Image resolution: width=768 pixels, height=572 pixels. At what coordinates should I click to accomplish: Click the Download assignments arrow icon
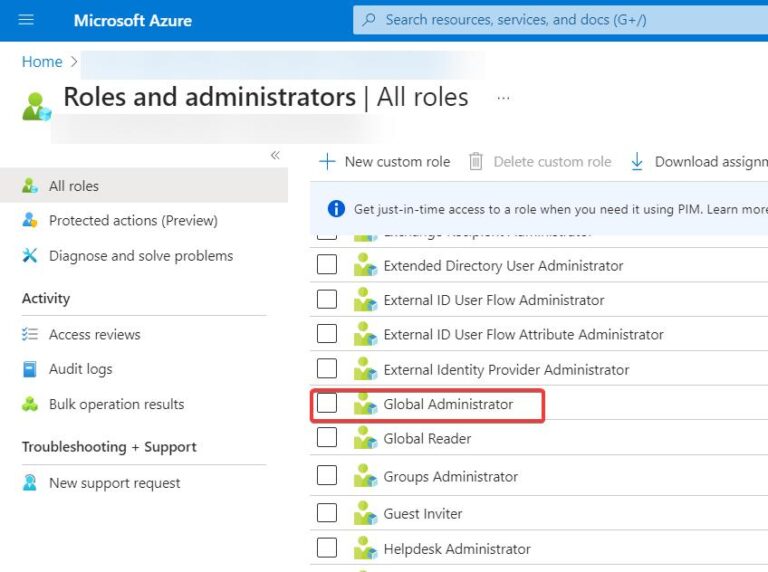point(637,161)
